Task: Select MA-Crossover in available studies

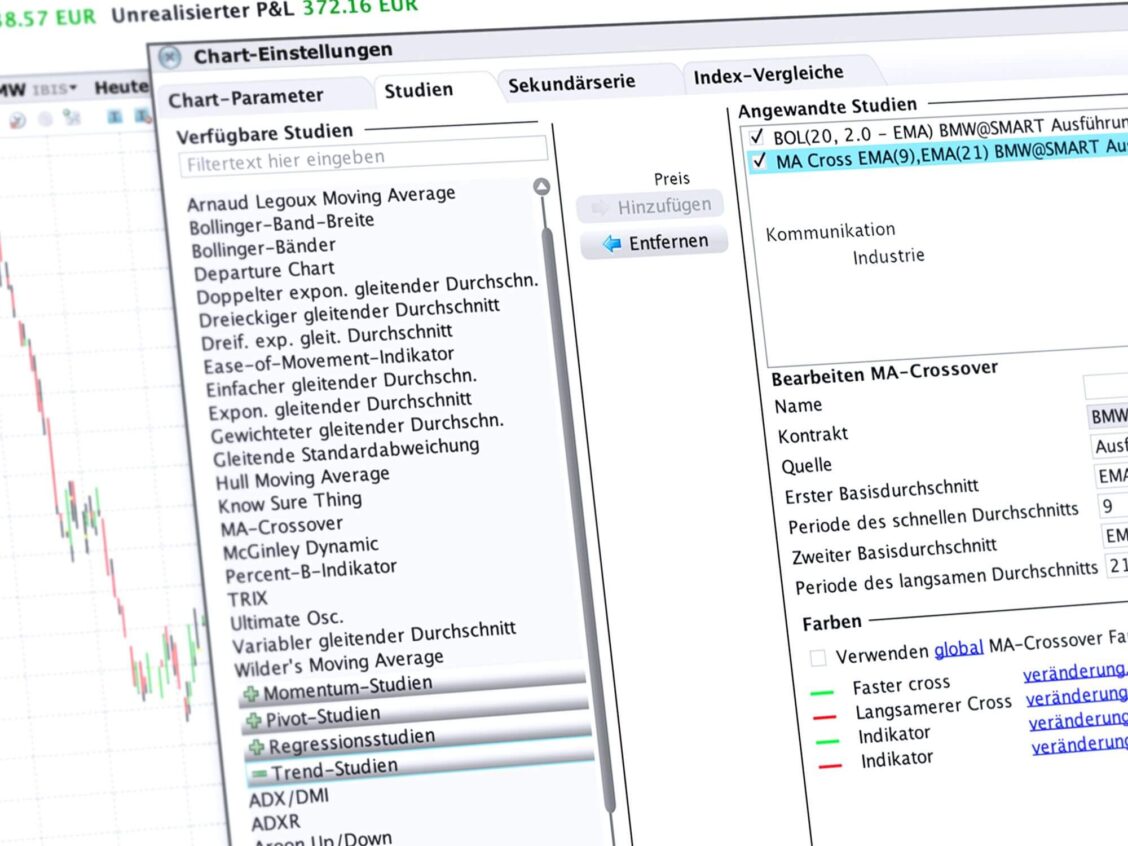Action: [282, 526]
